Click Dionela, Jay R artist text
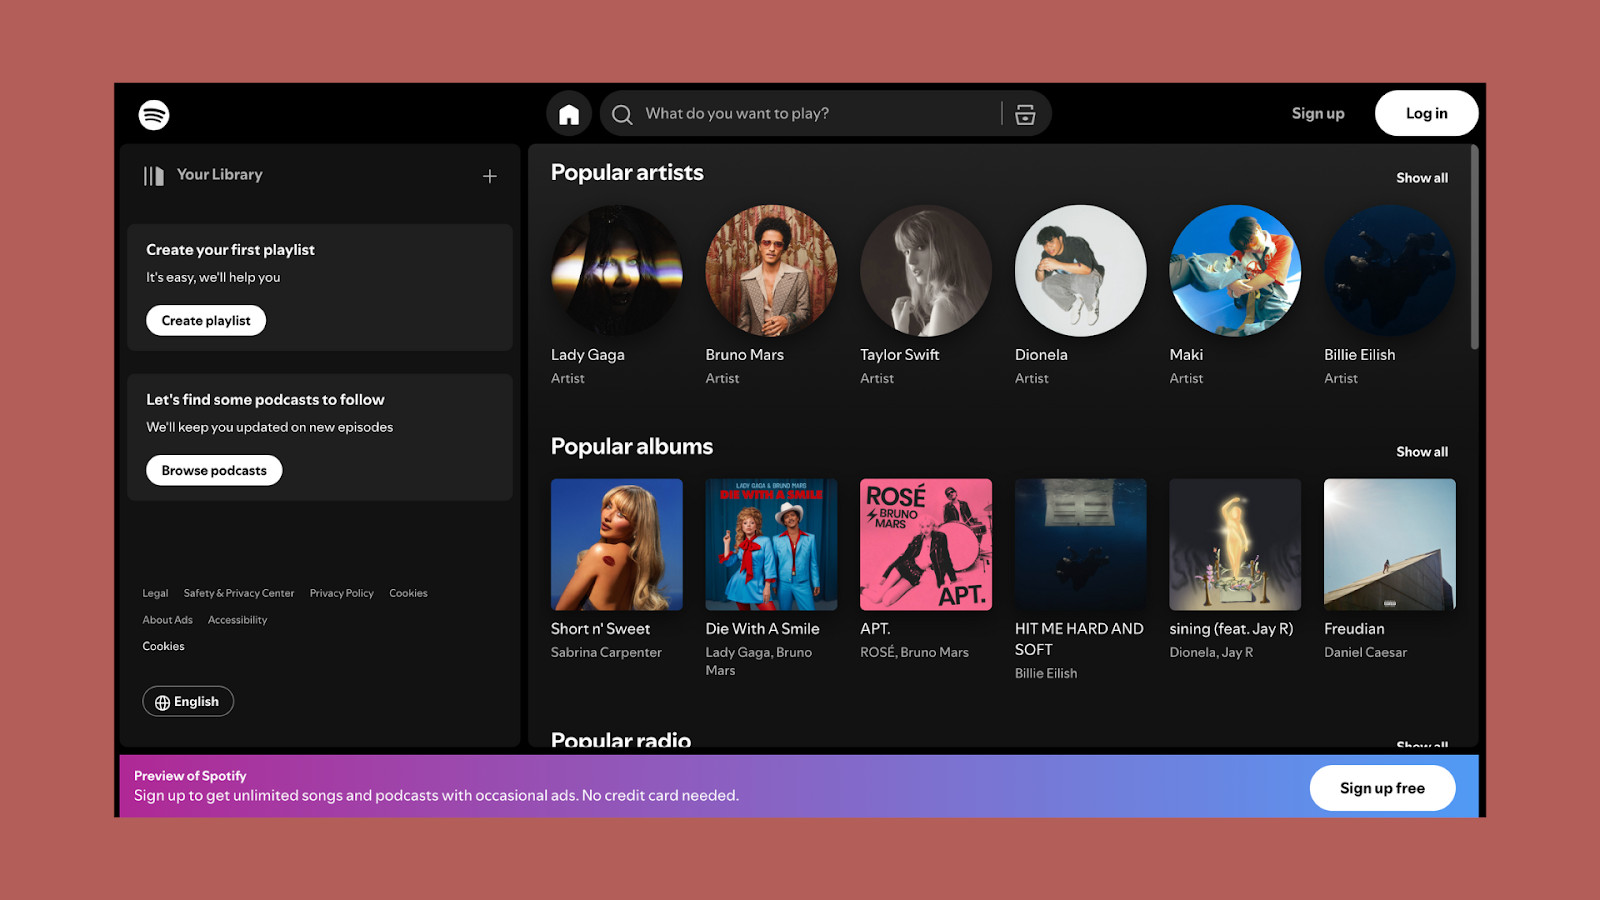Screen dimensions: 1600x900 point(1211,653)
